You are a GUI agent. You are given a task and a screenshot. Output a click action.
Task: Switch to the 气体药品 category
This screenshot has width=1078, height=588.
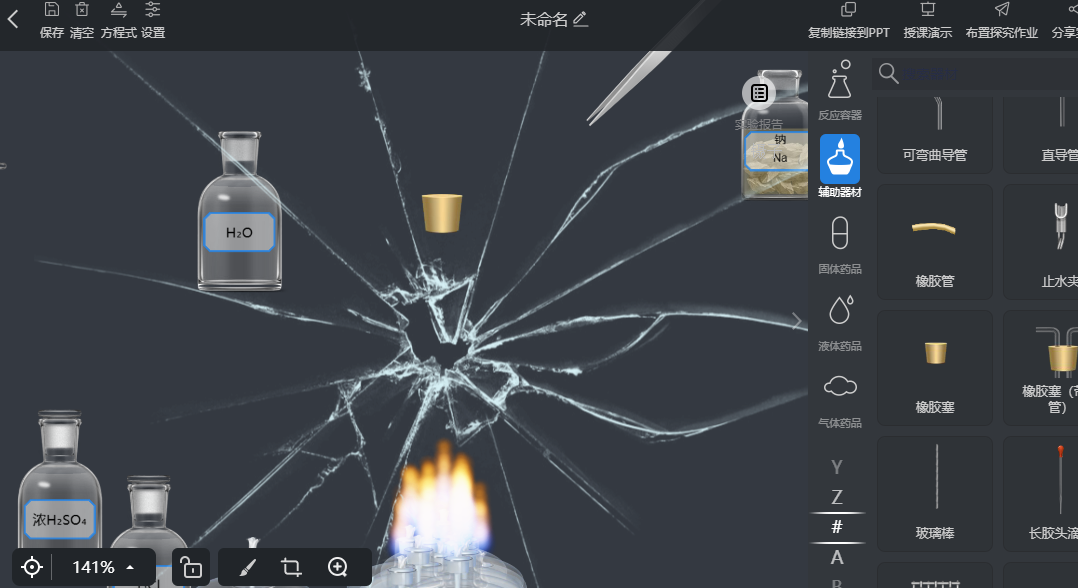click(839, 400)
